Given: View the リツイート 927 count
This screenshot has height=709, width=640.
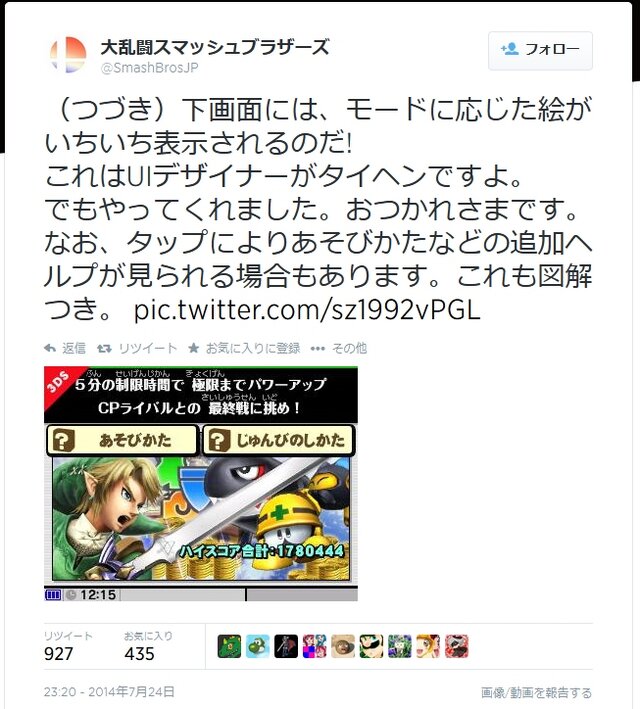Looking at the screenshot, I should click(68, 647).
